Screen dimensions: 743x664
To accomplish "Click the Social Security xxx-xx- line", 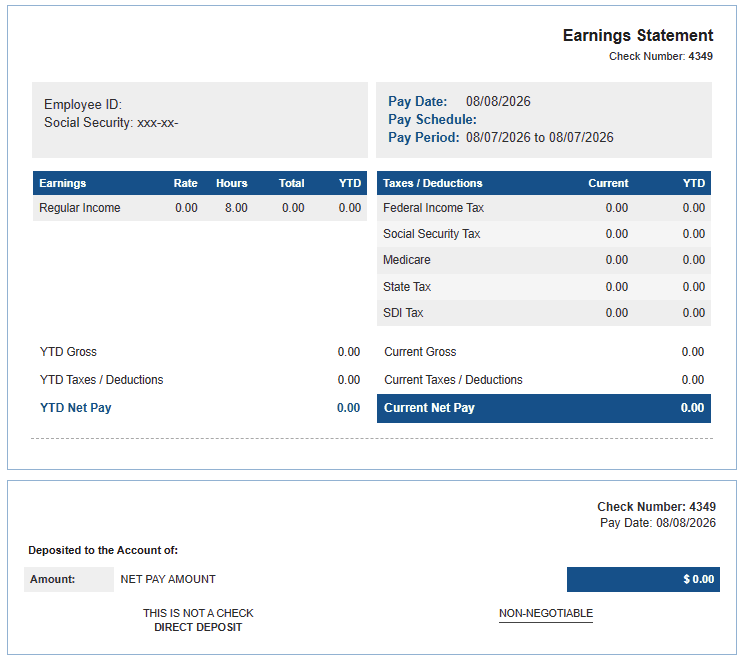I will pos(111,123).
